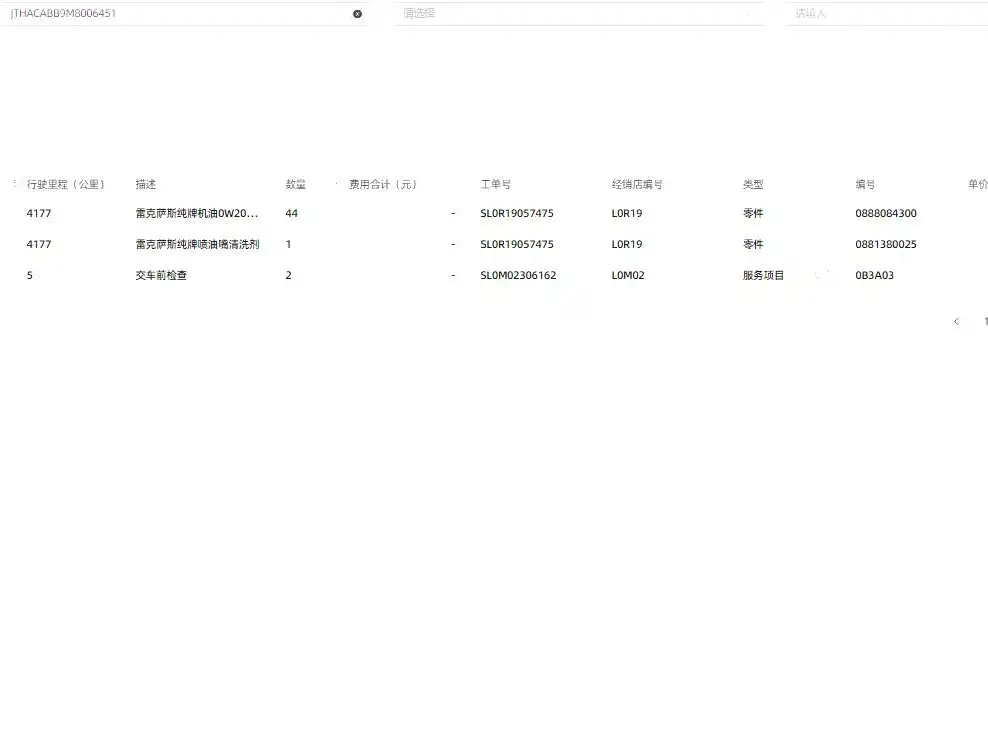988x741 pixels.
Task: Select page 1 in pagination
Action: 985,322
